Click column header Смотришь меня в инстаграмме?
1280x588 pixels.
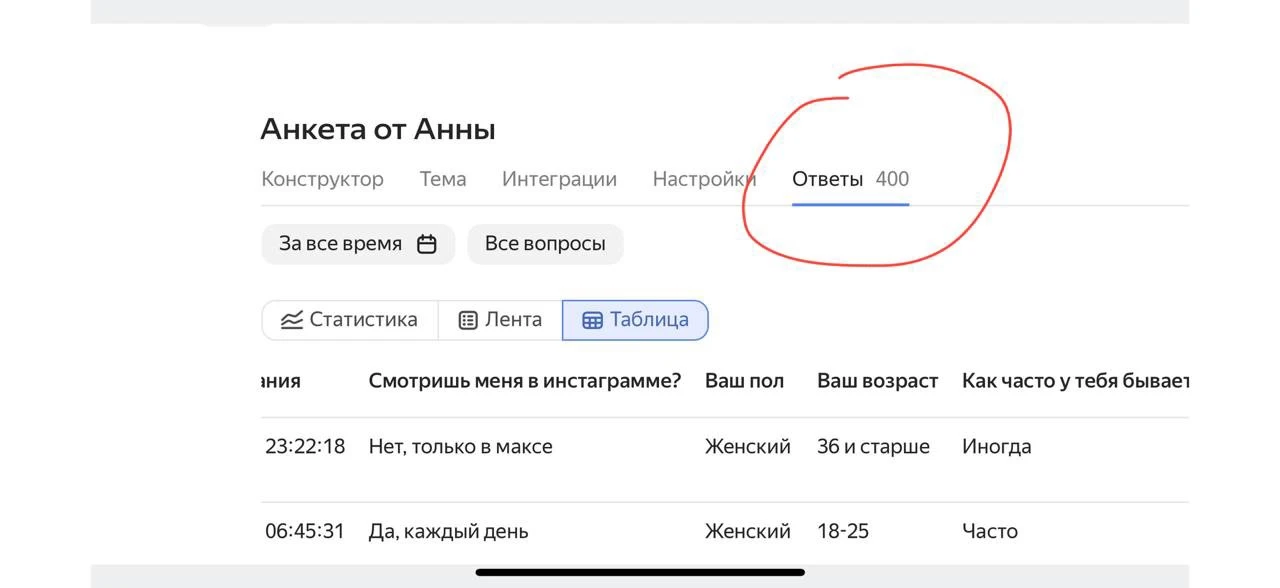[x=525, y=381]
